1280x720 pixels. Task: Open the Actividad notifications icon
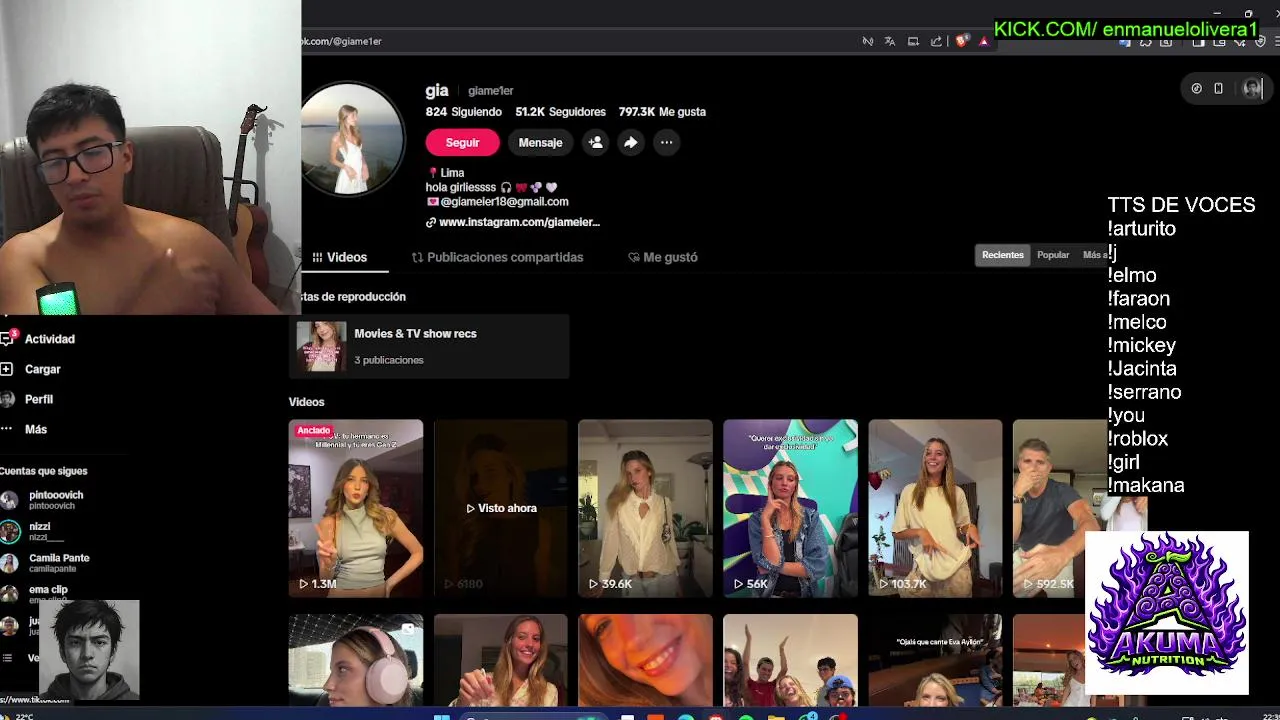click(7, 339)
